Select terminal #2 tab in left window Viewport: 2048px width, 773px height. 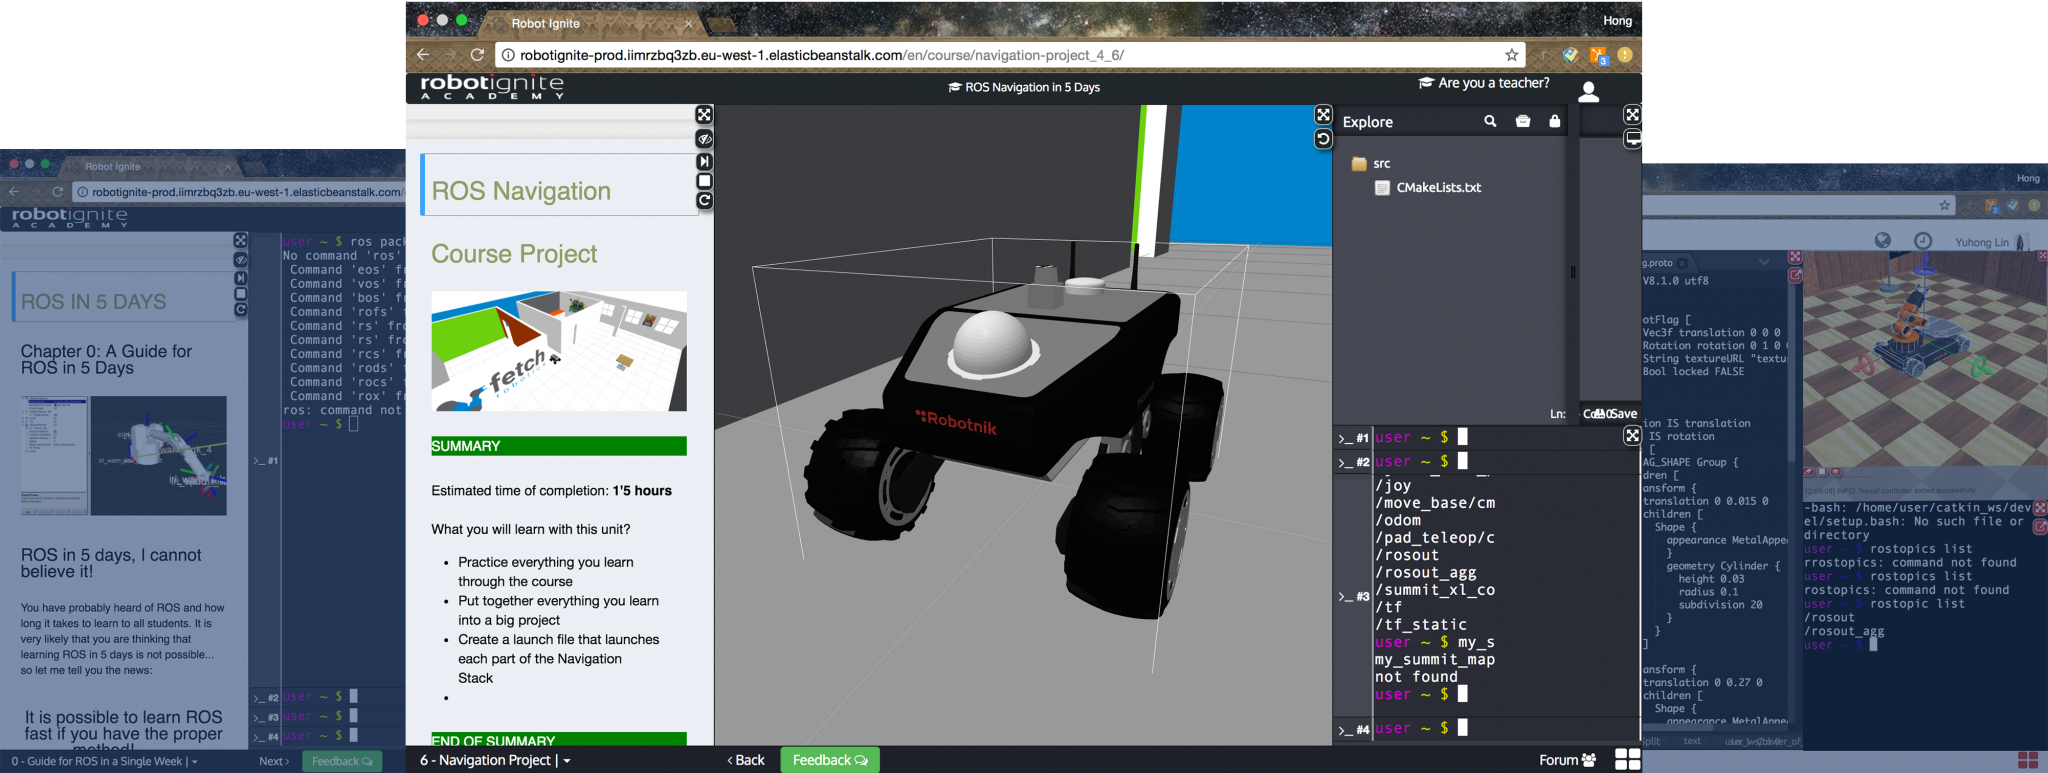coord(265,697)
